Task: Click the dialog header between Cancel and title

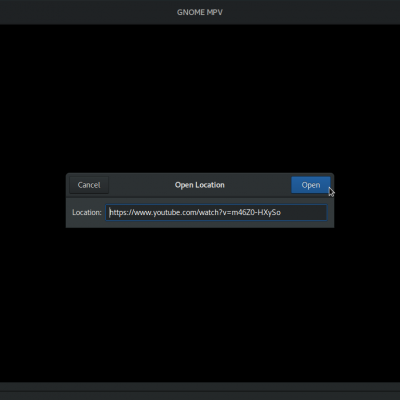Action: coord(142,185)
